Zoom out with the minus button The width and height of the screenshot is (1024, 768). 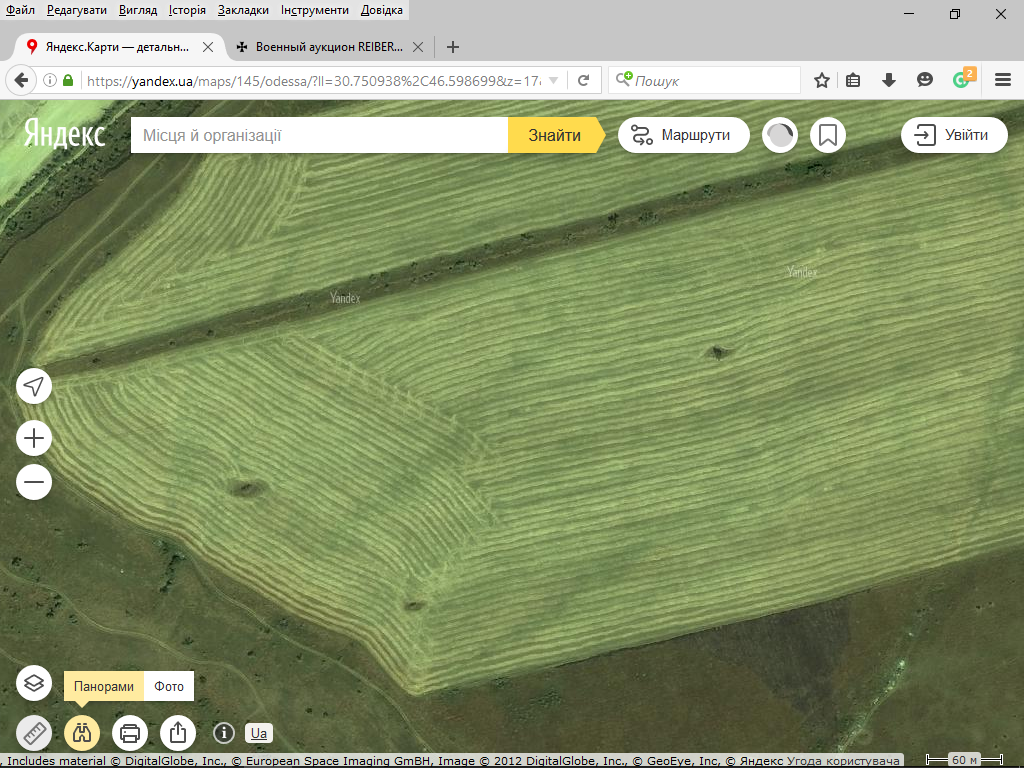pos(34,482)
